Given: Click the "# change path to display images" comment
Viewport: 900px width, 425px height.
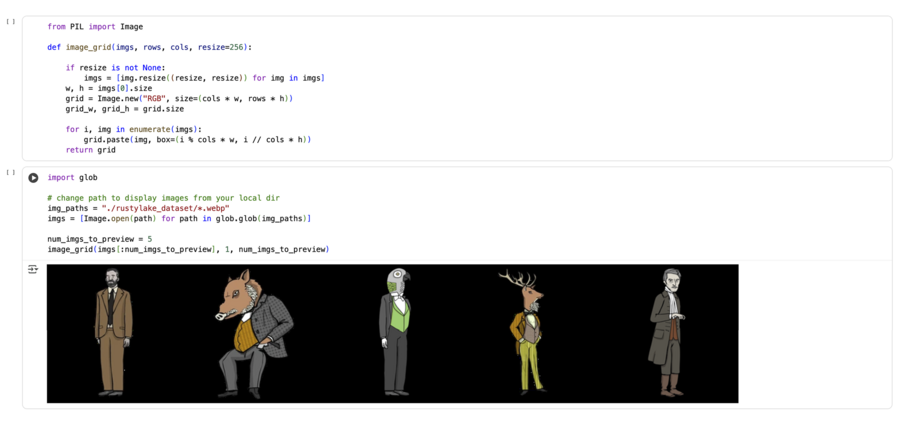Looking at the screenshot, I should (164, 198).
